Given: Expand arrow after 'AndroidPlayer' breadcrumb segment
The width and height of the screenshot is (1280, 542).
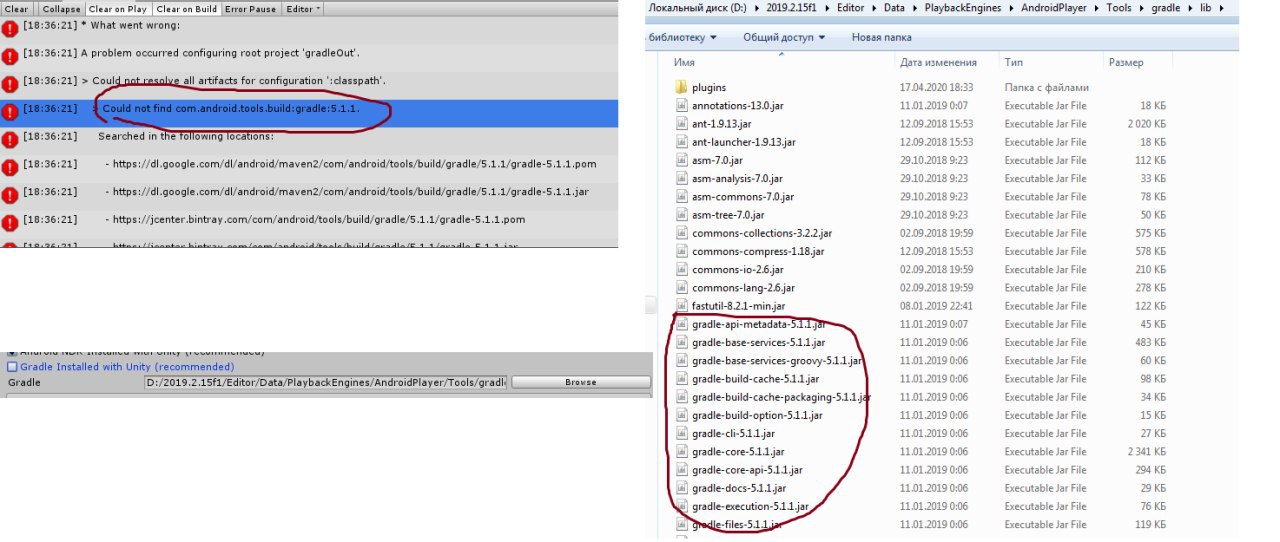Looking at the screenshot, I should [1097, 8].
